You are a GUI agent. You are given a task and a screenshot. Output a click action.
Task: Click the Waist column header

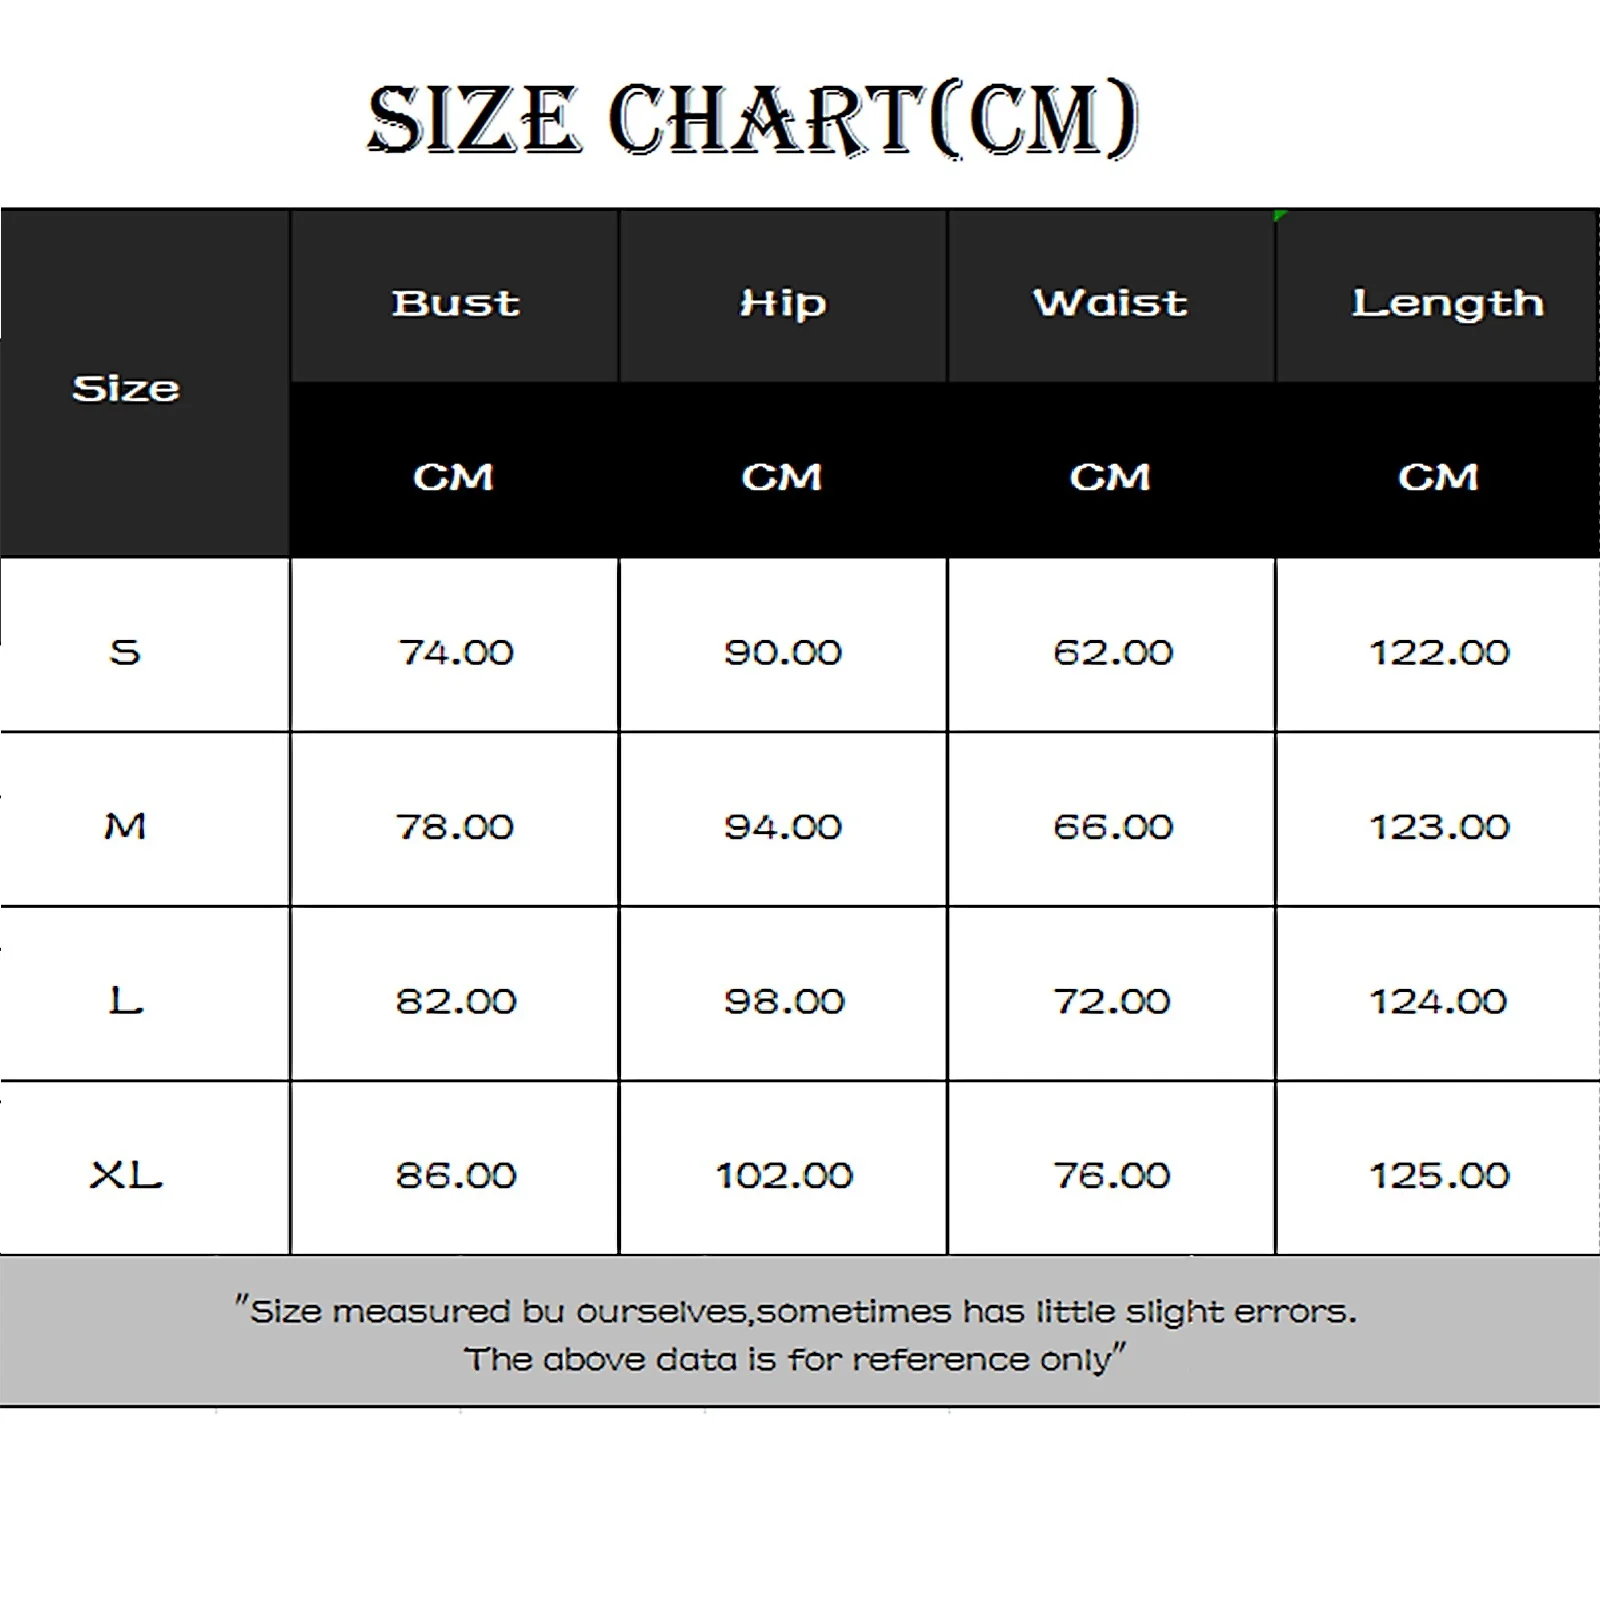(1110, 302)
